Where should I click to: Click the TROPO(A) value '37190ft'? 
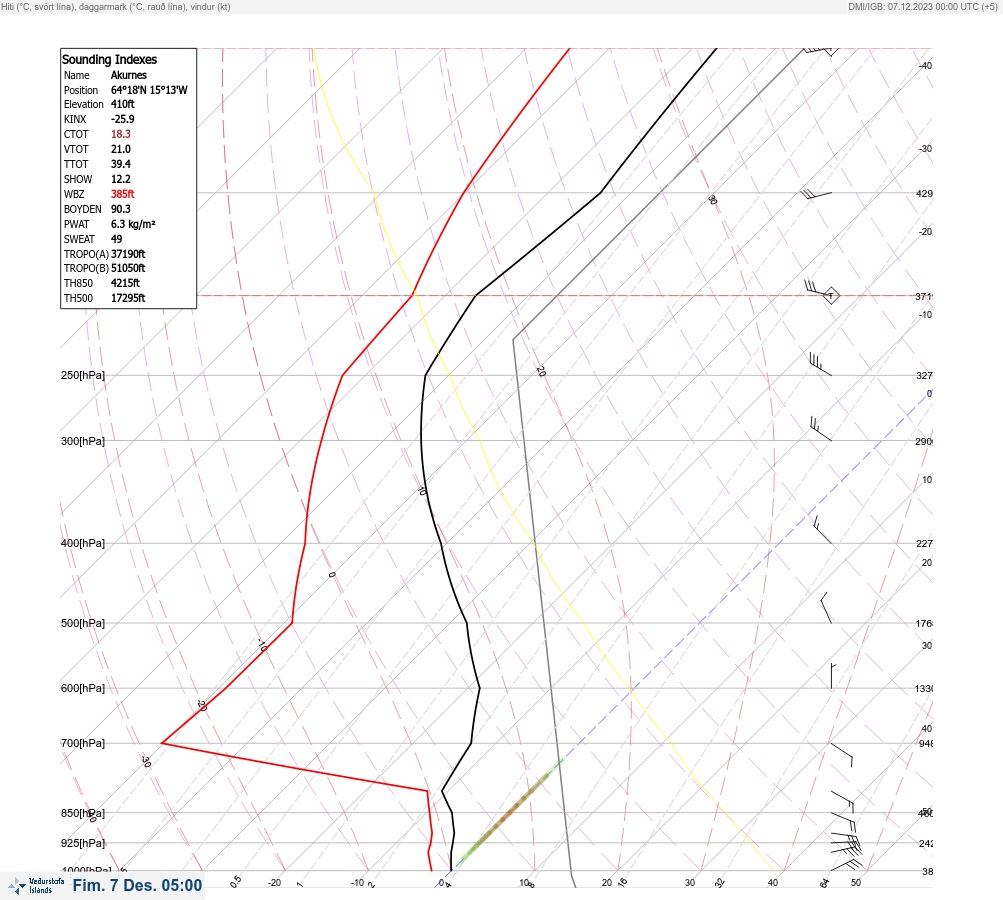coord(128,254)
